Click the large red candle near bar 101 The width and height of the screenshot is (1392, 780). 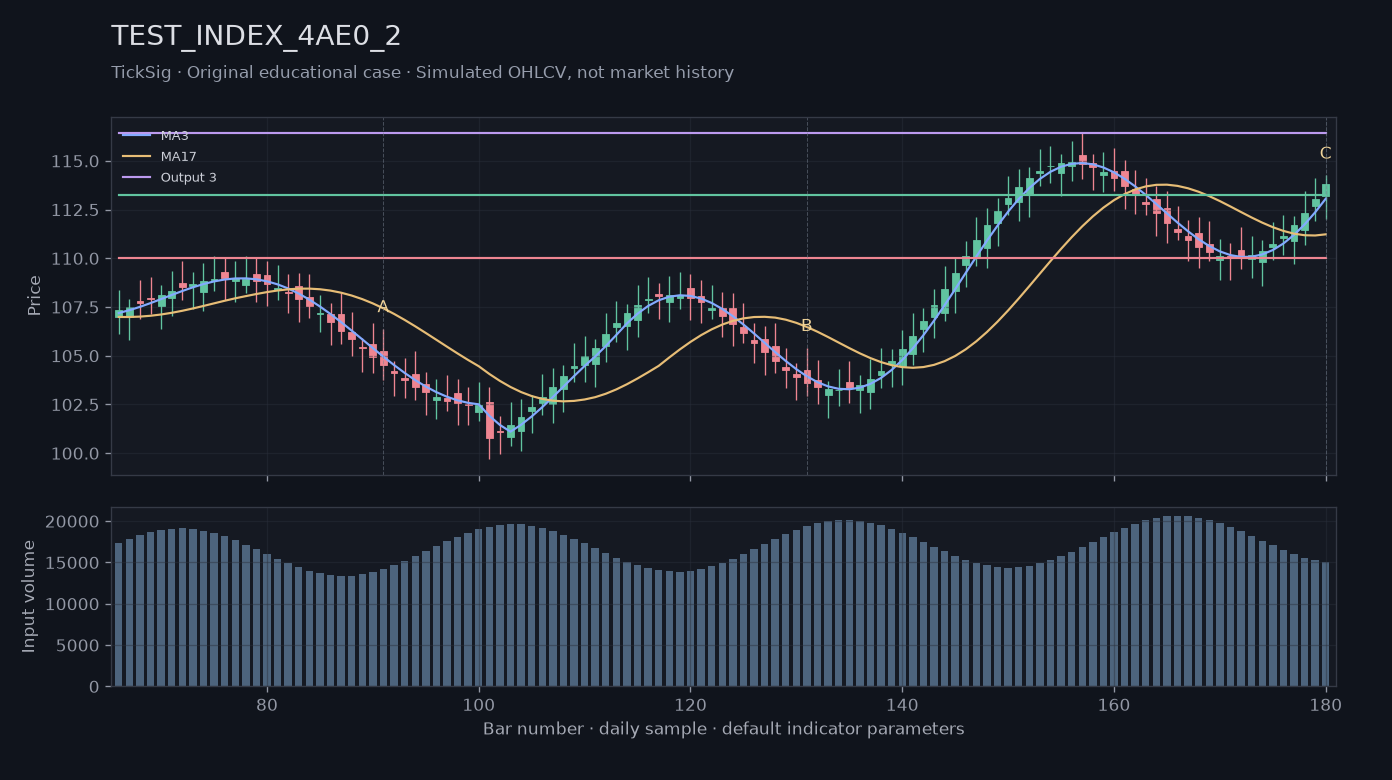490,420
